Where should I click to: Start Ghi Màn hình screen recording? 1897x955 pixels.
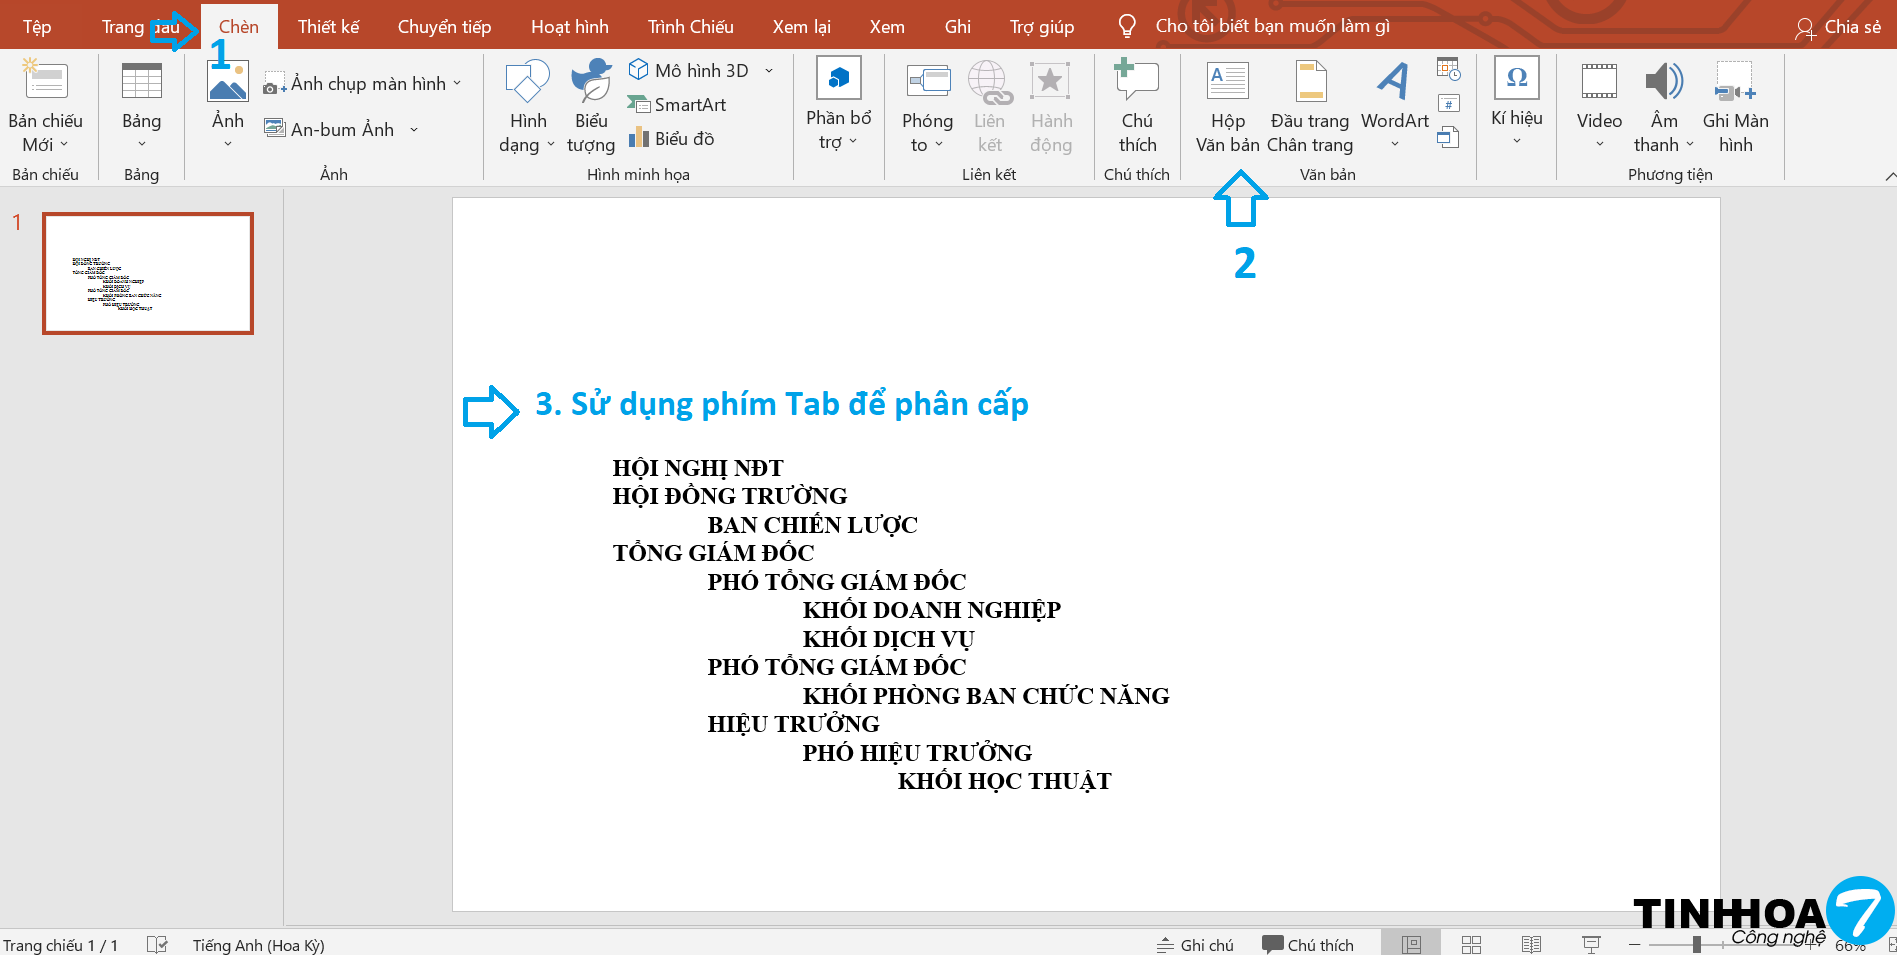coord(1735,106)
